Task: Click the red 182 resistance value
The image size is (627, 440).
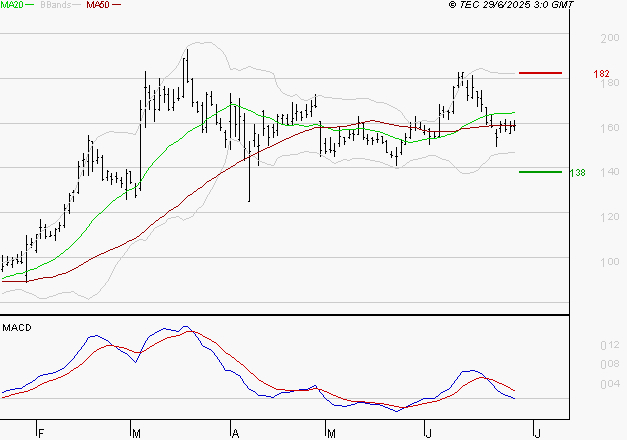Action: [601, 74]
